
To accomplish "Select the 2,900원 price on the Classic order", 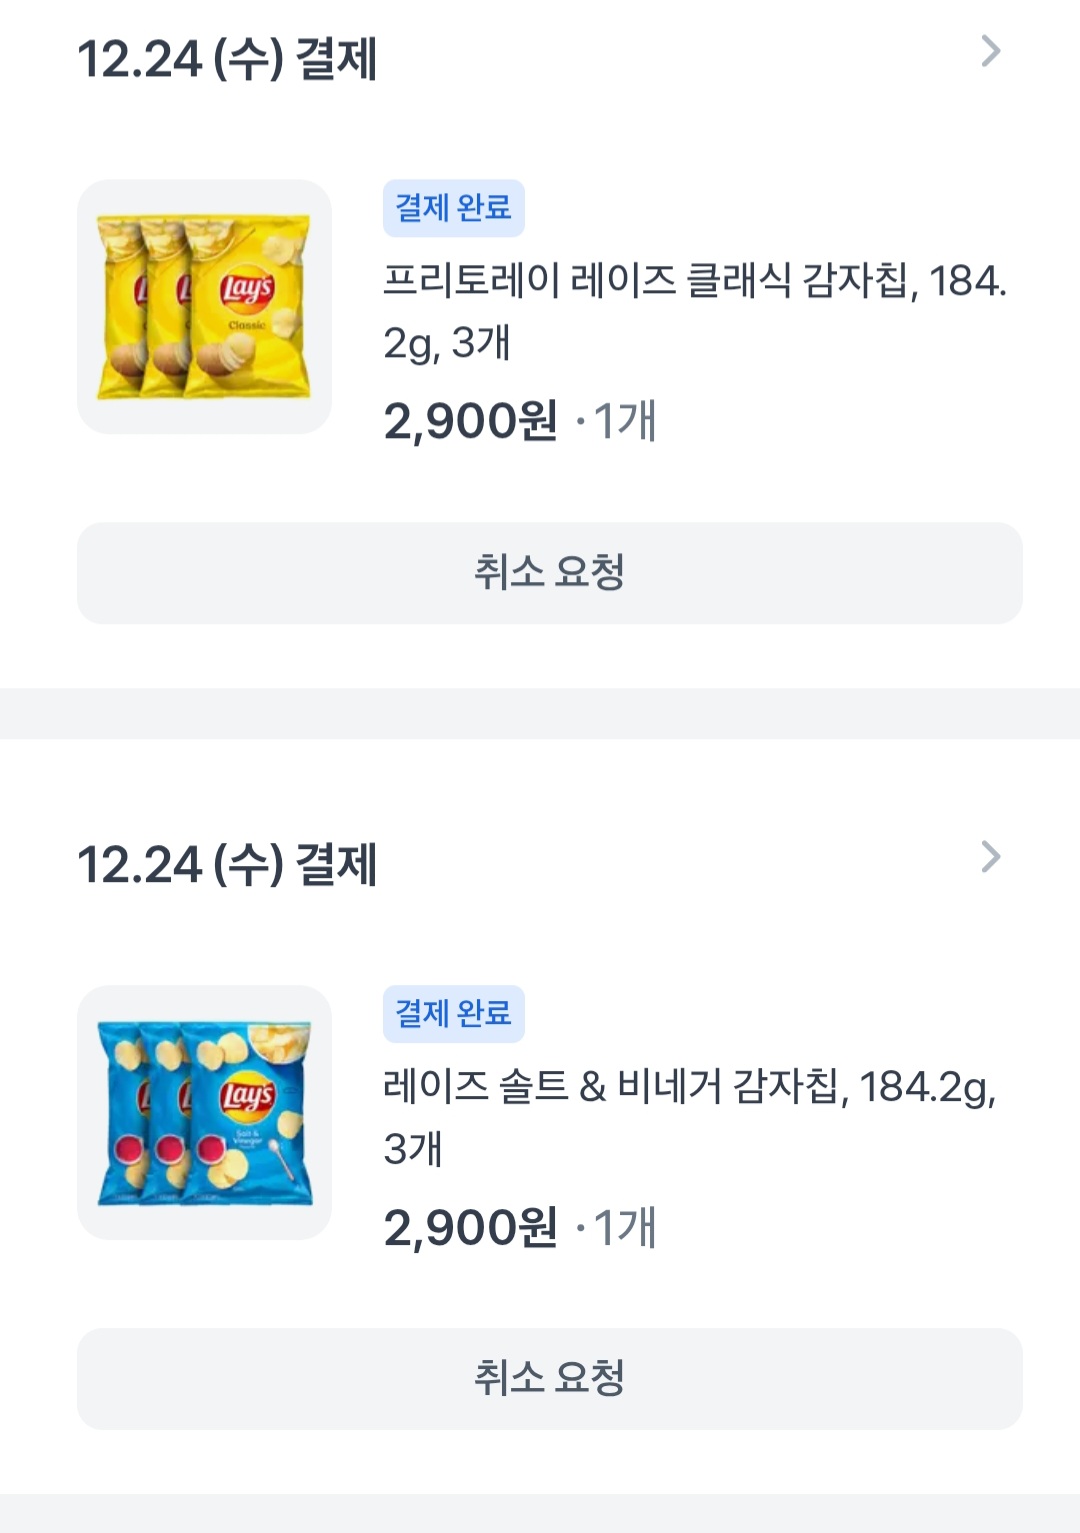I will [470, 421].
